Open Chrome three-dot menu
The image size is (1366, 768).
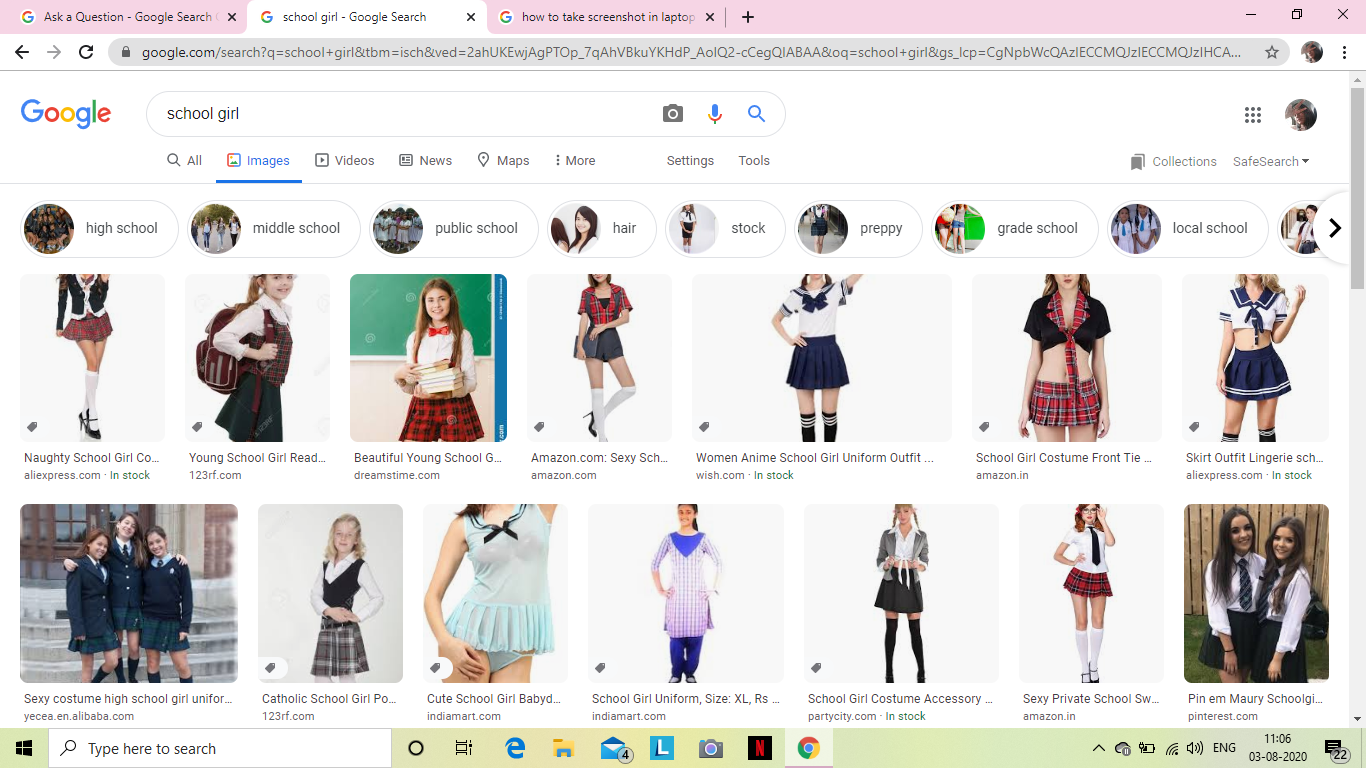tap(1344, 52)
